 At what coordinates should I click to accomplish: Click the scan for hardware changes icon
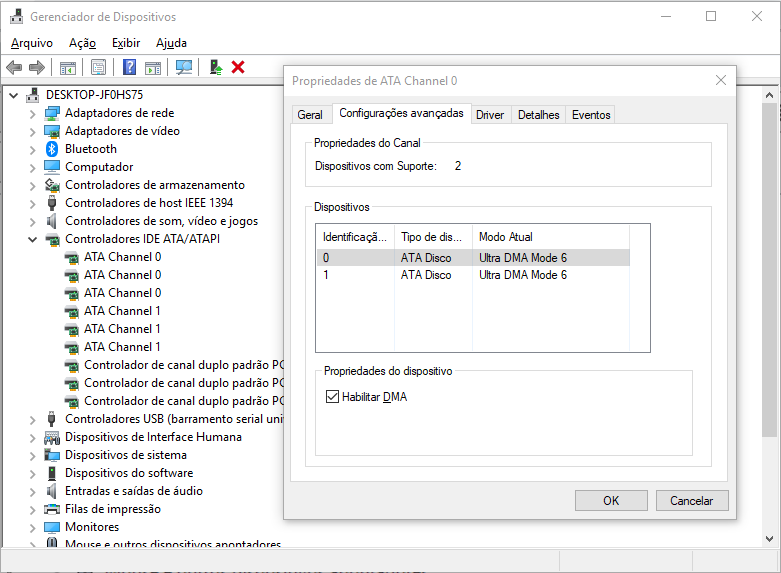click(x=184, y=67)
